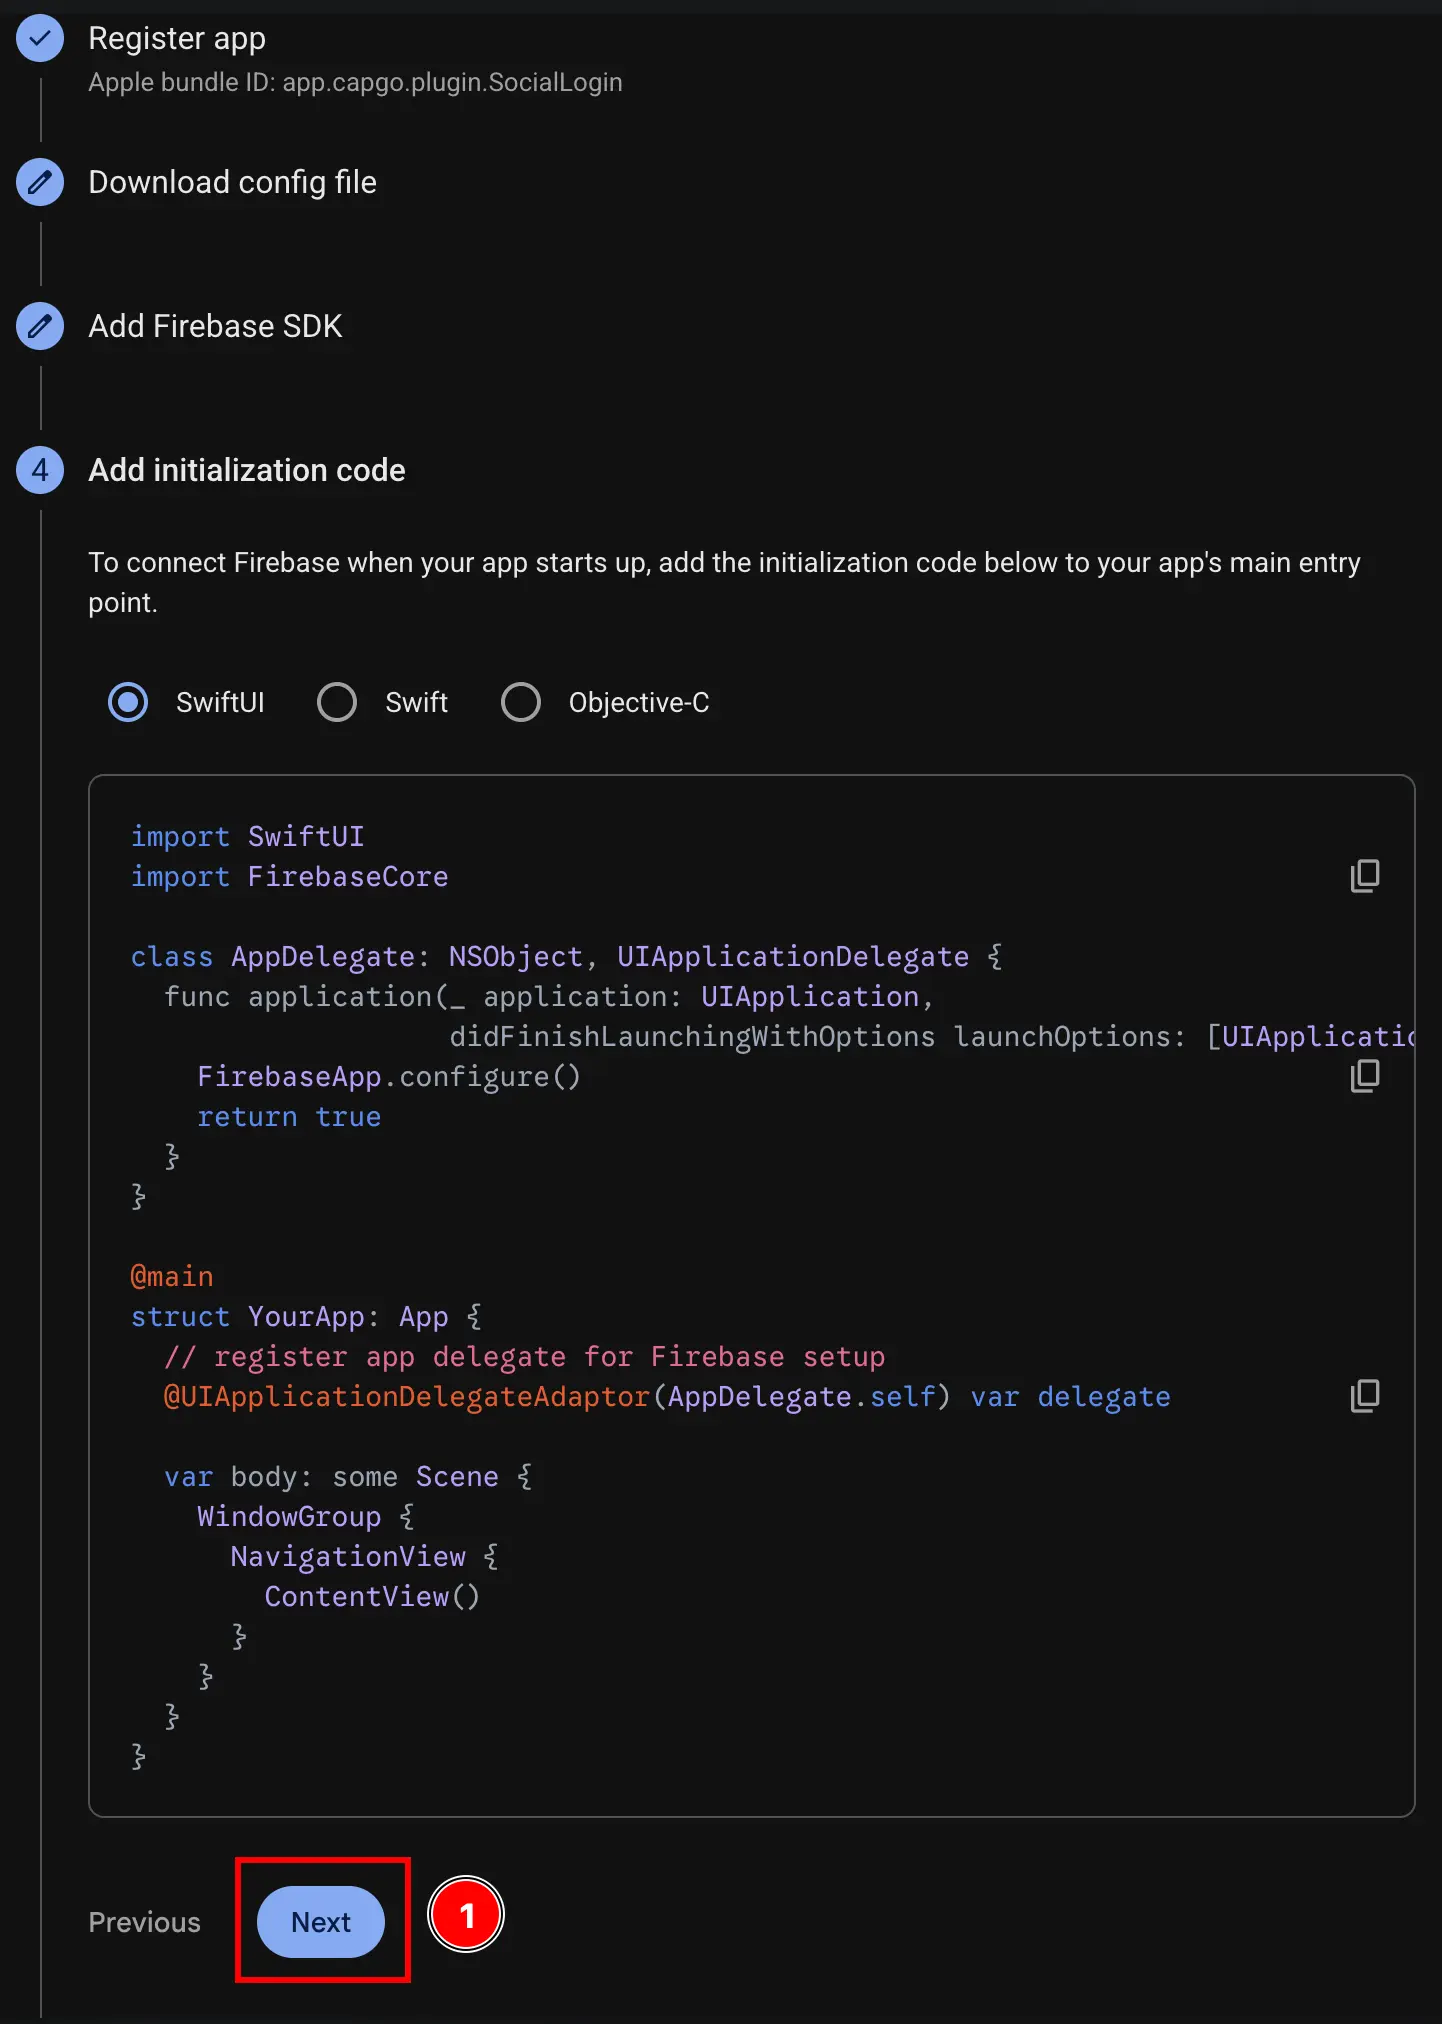Select the Objective-C radio button
Image resolution: width=1442 pixels, height=2024 pixels.
521,702
